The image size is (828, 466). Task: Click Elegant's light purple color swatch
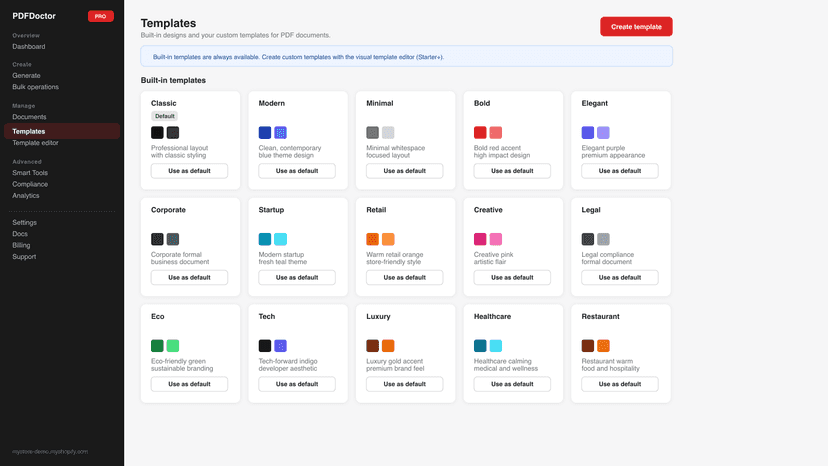603,133
